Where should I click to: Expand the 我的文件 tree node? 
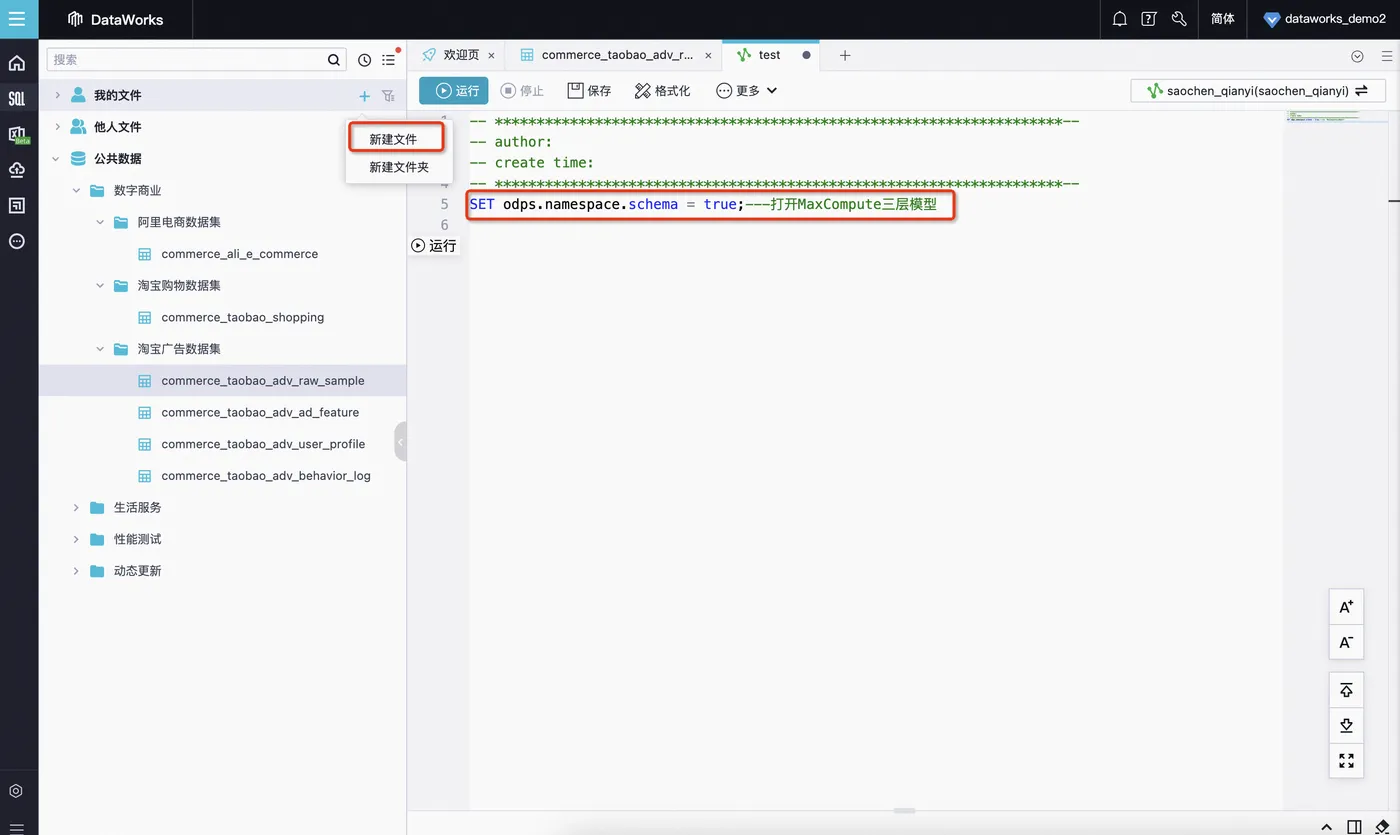pyautogui.click(x=57, y=95)
